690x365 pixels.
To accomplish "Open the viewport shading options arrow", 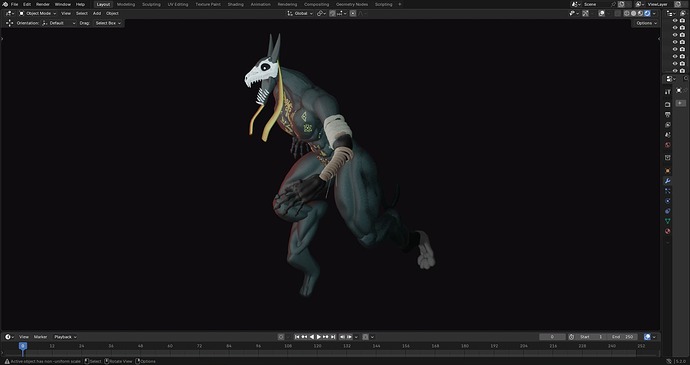I will (654, 13).
